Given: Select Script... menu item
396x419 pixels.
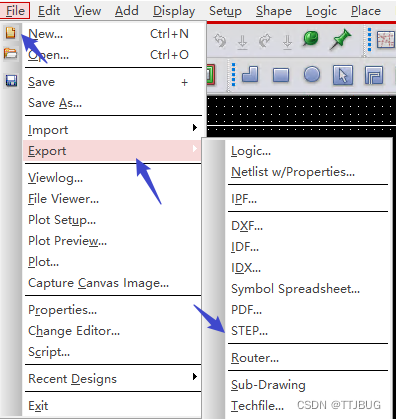Looking at the screenshot, I should click(113, 352).
